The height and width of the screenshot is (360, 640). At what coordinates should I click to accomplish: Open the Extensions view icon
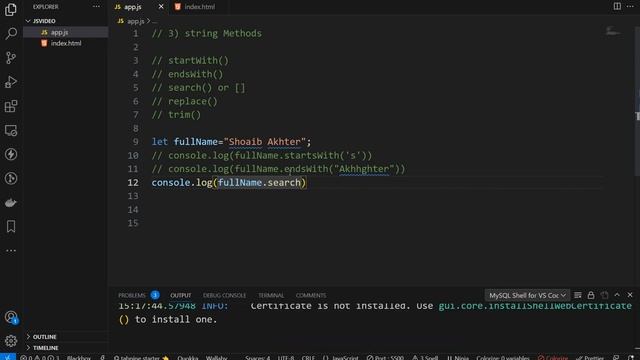[11, 106]
